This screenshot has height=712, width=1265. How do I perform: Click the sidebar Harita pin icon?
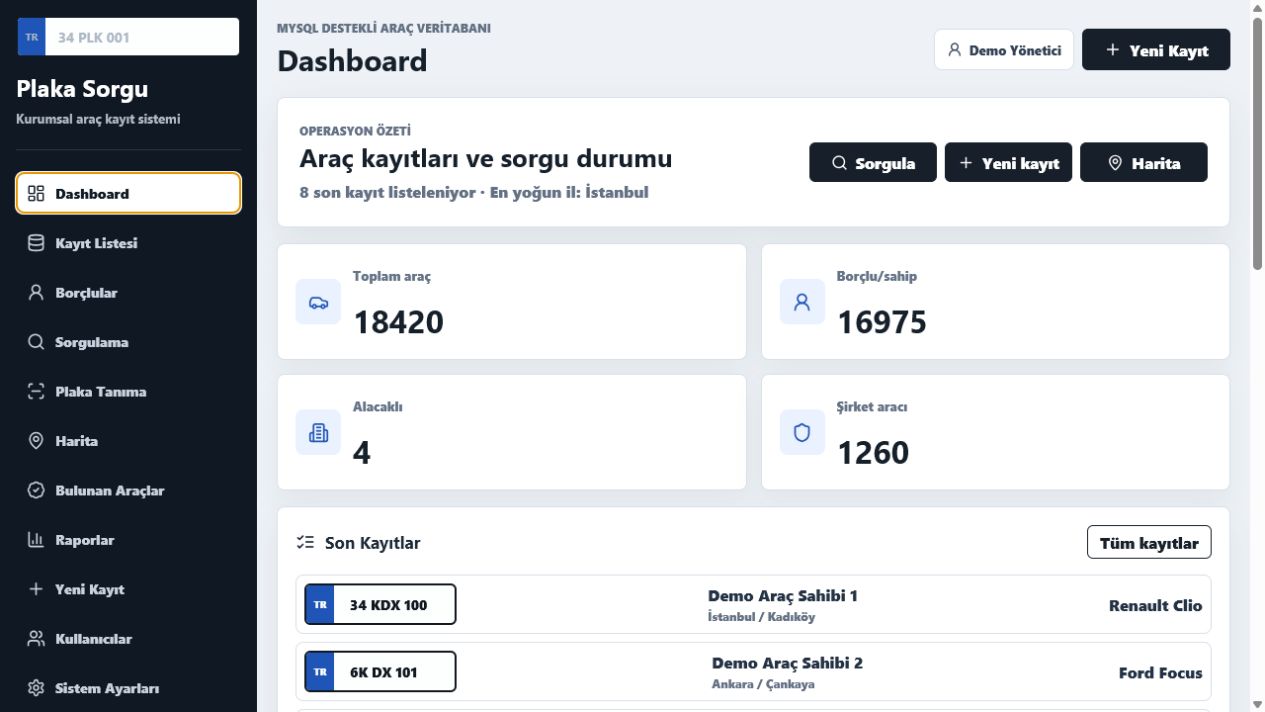(x=36, y=441)
